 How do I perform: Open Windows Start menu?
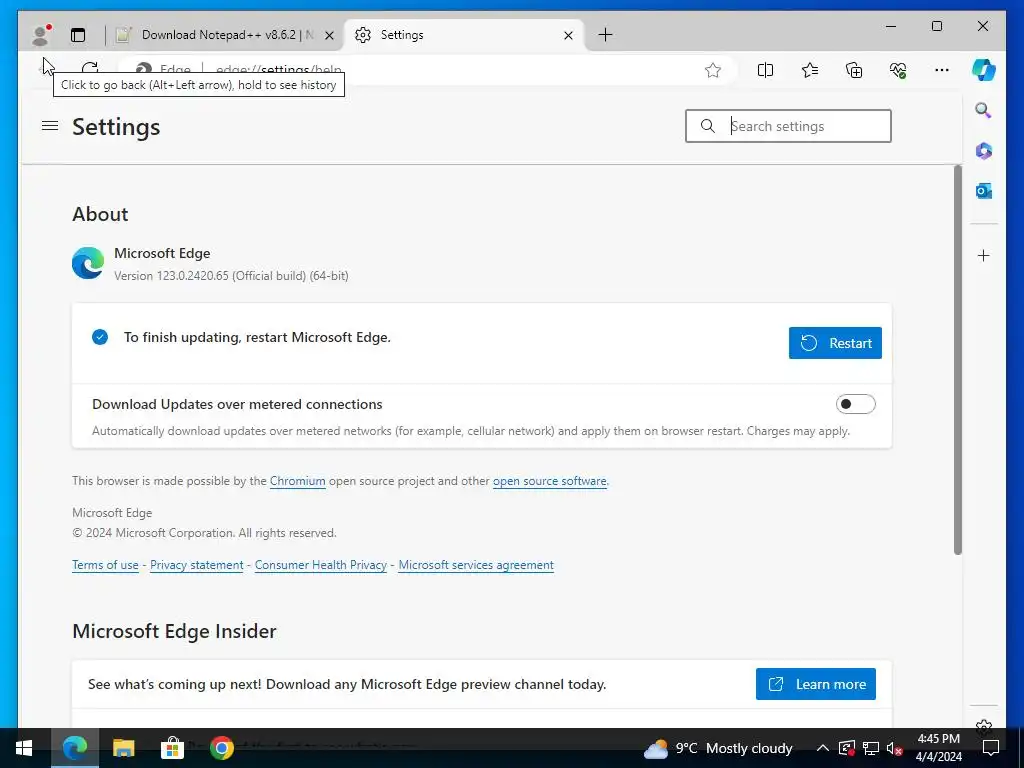tap(24, 748)
